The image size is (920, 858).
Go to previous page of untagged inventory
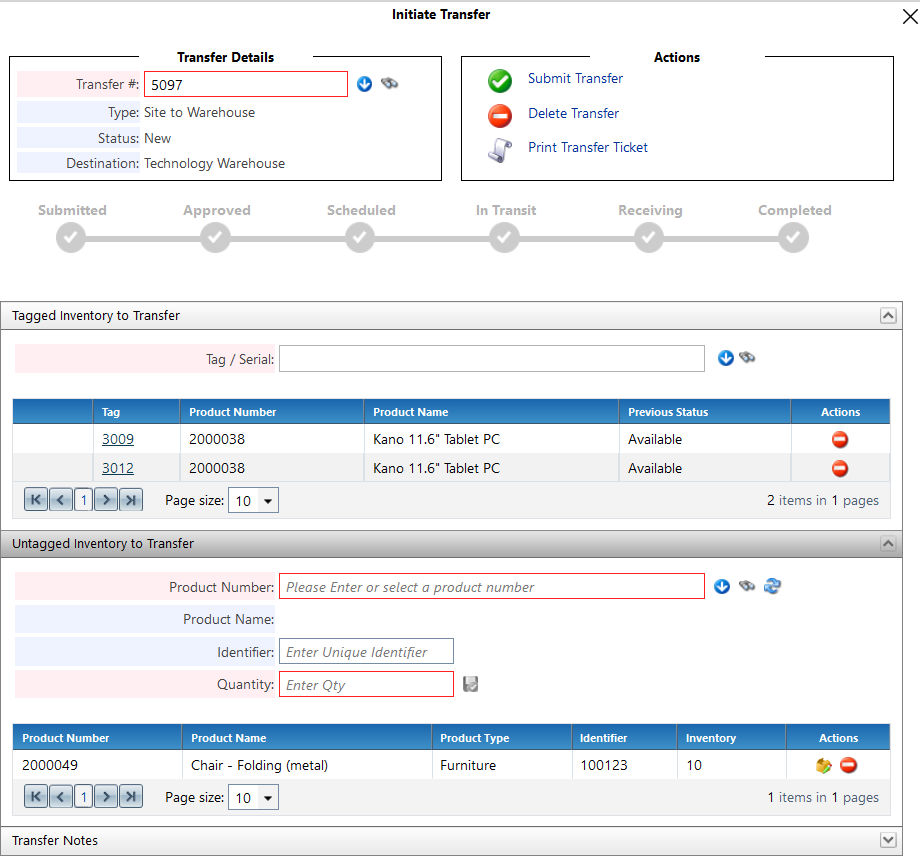point(60,797)
